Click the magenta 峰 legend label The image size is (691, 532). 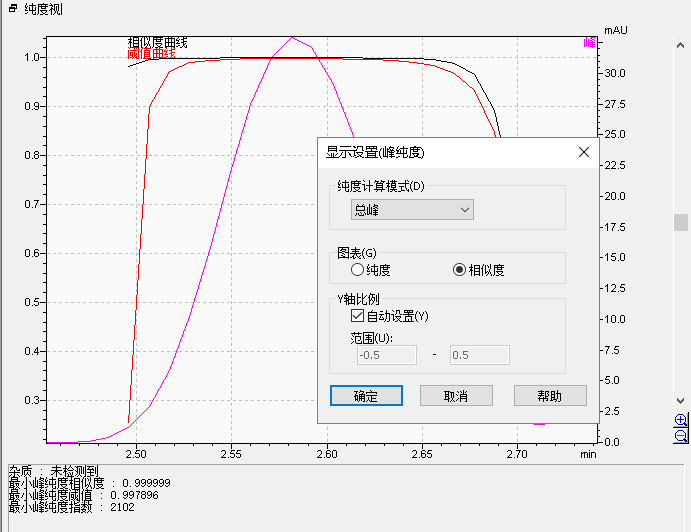(x=589, y=43)
